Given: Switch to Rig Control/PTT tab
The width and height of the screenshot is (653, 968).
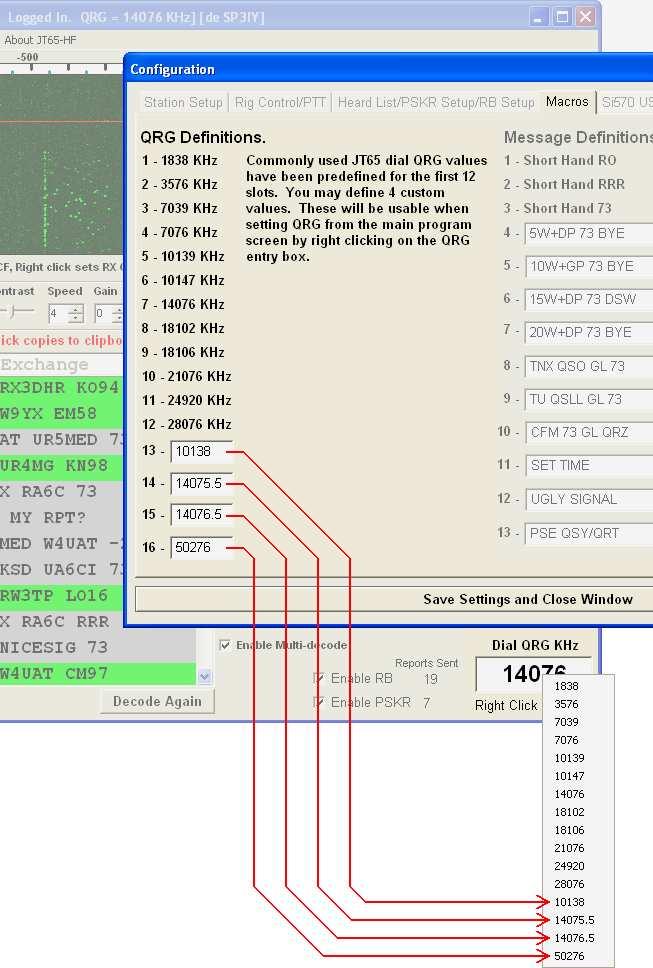Looking at the screenshot, I should 280,102.
